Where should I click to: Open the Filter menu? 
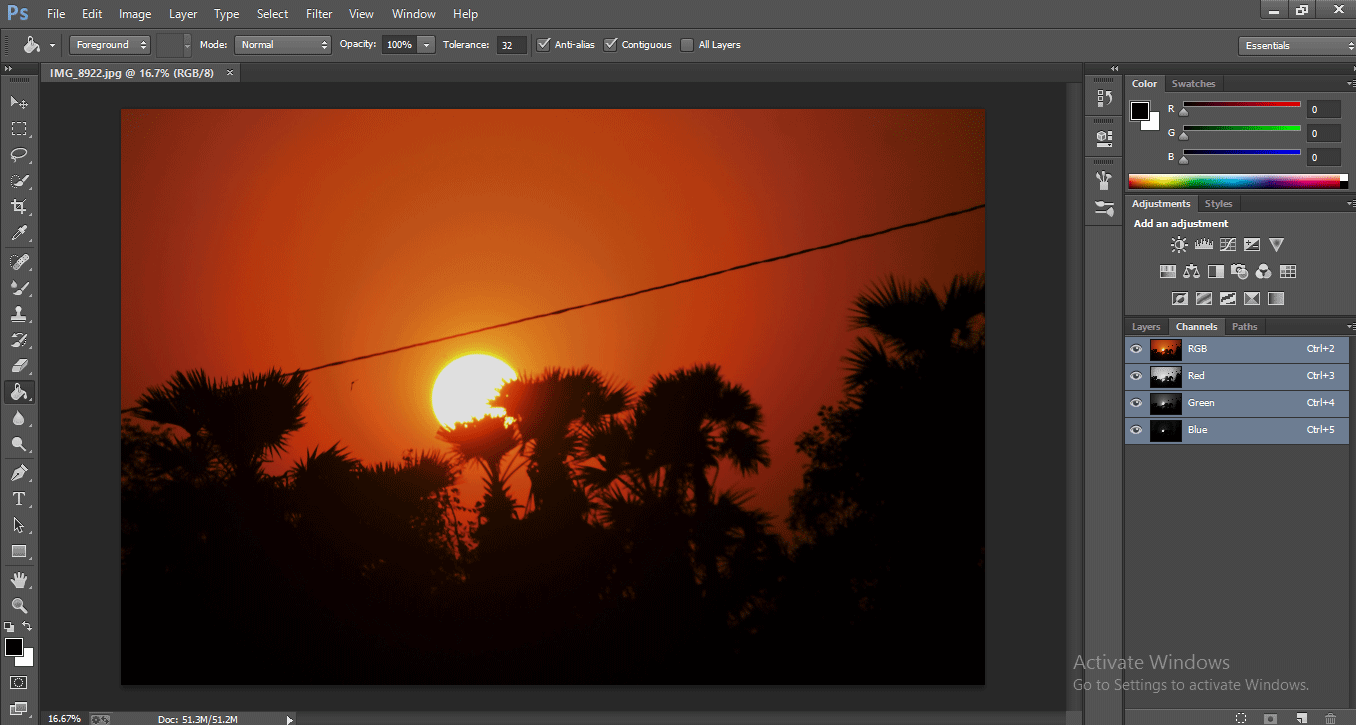(x=318, y=13)
